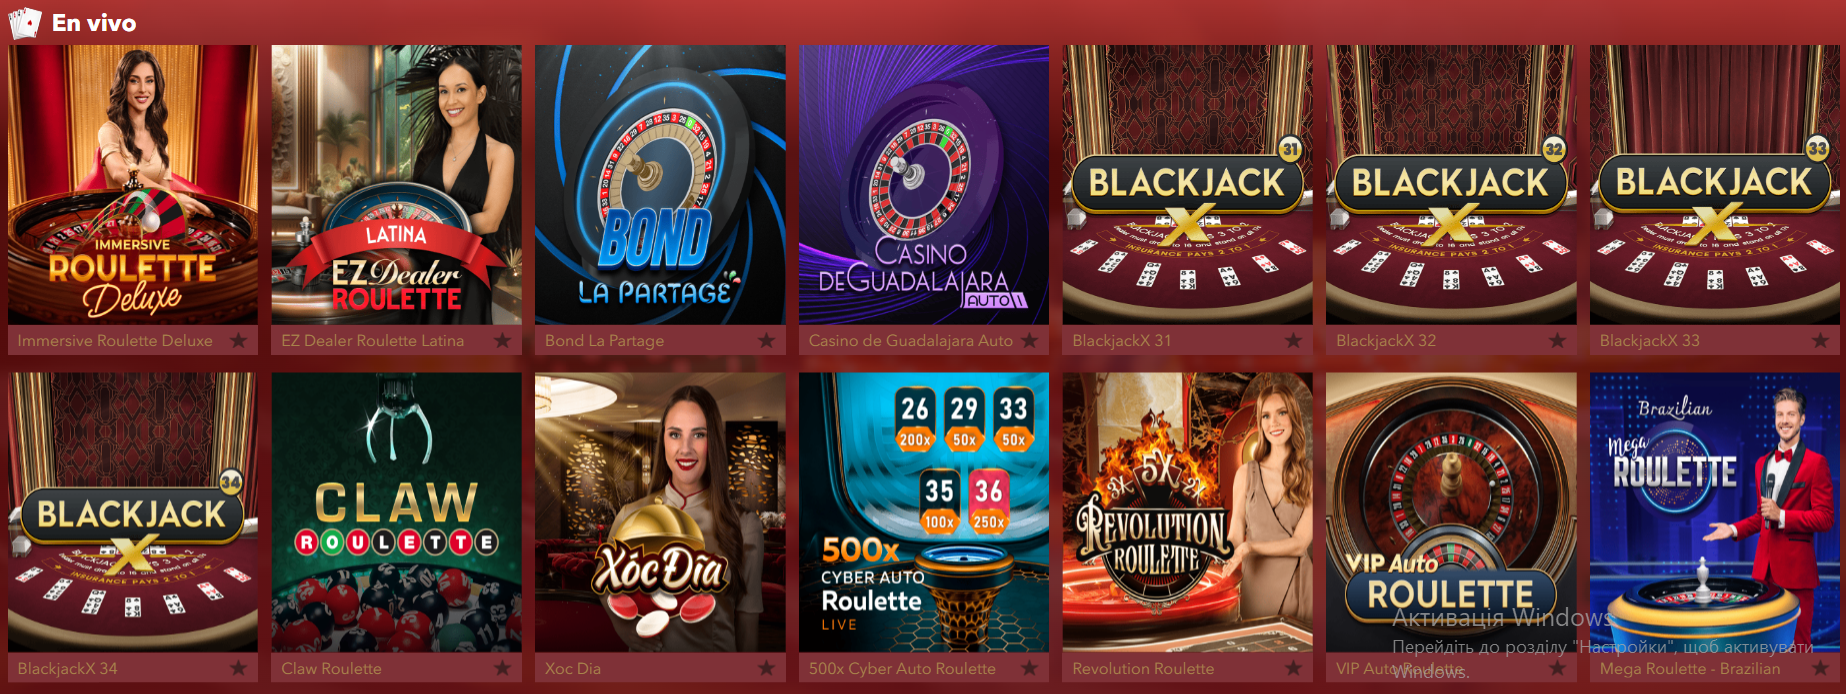Click the Xoc Dia title text
Viewport: 1846px width, 694px height.
point(573,668)
